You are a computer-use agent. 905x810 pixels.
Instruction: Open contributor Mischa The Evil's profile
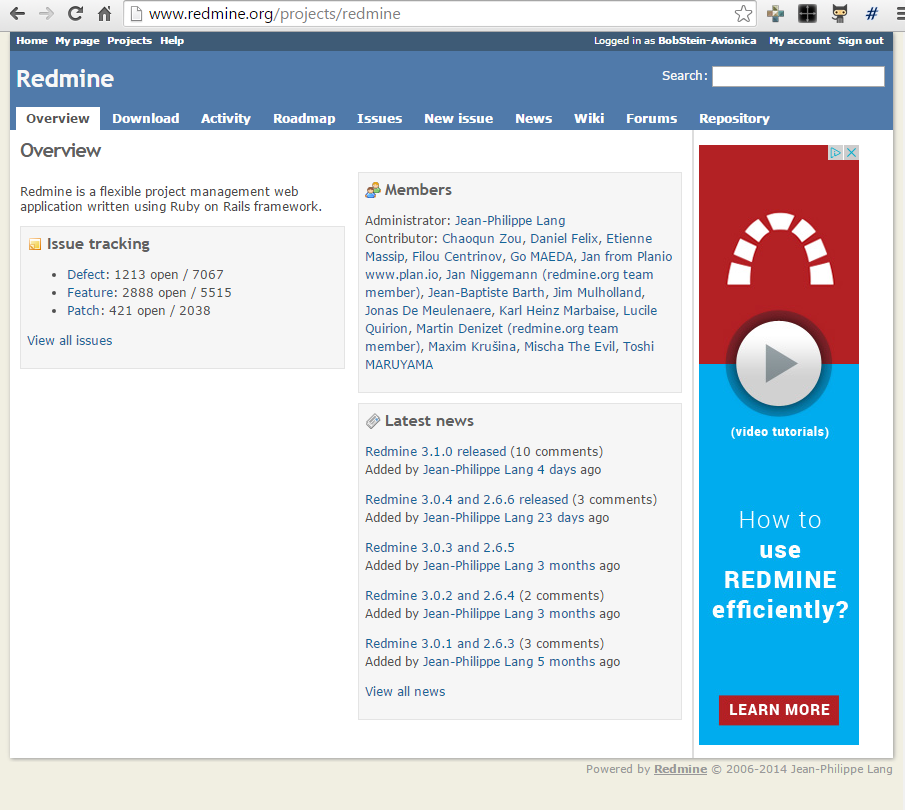tap(570, 346)
